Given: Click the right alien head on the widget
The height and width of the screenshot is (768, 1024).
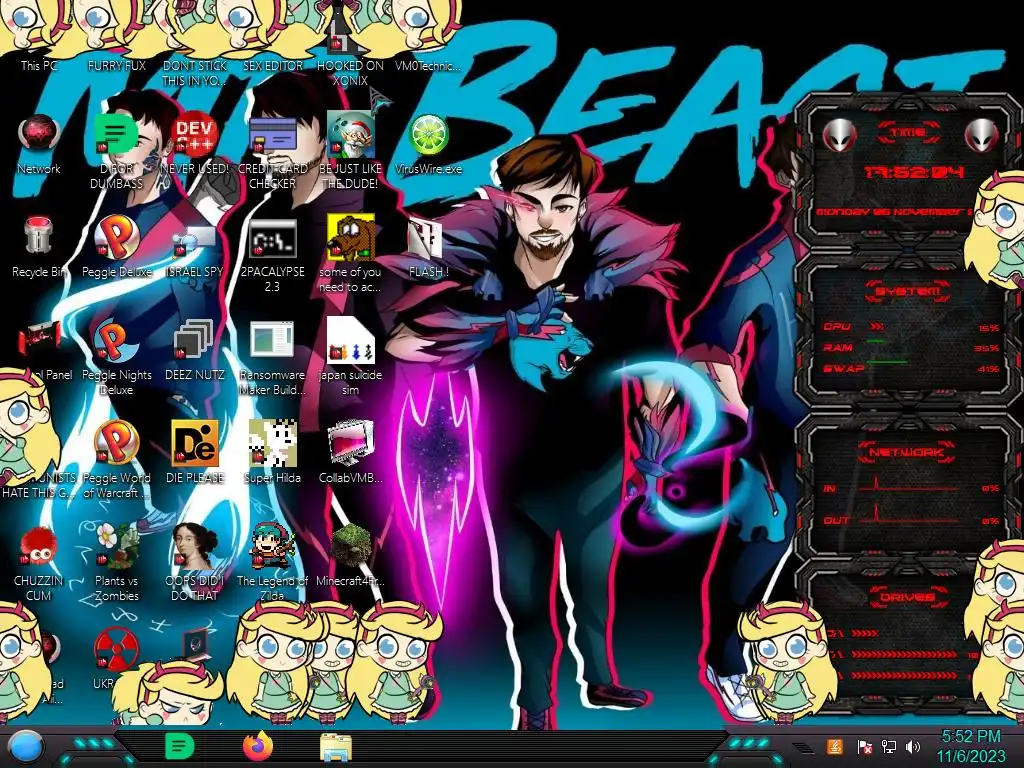Looking at the screenshot, I should point(981,136).
